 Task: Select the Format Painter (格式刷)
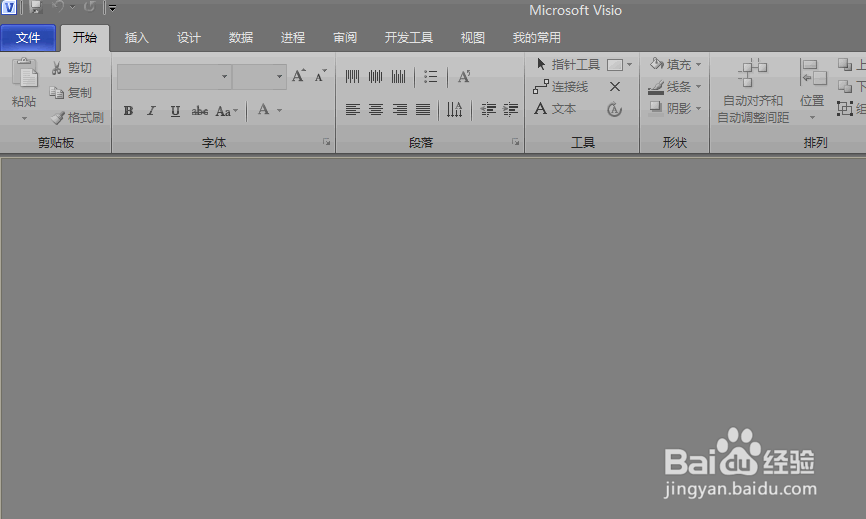(x=77, y=118)
